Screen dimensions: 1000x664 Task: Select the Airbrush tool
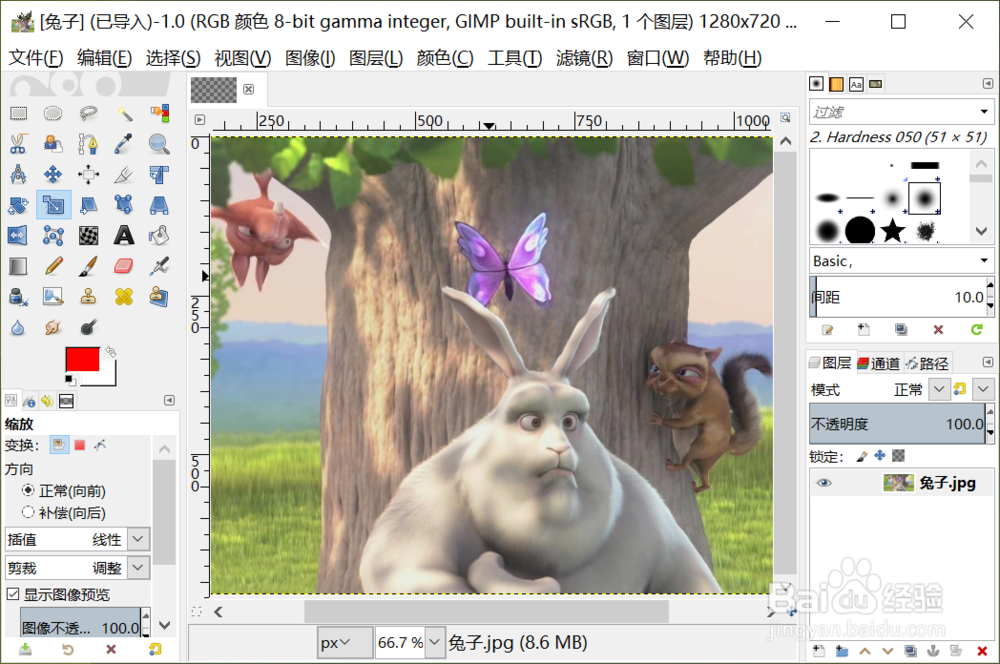click(159, 266)
